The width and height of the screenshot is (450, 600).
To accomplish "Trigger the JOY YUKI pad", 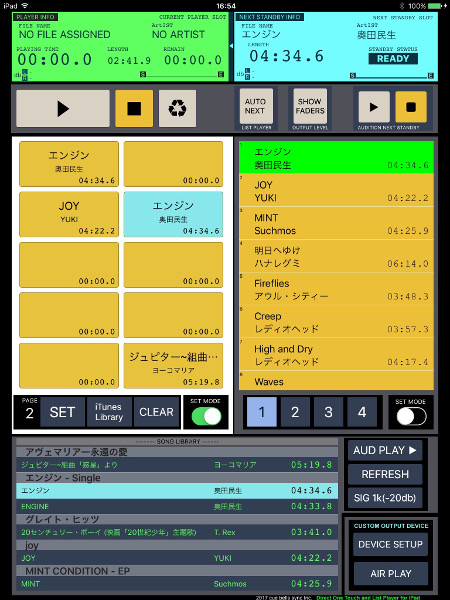I will click(69, 214).
